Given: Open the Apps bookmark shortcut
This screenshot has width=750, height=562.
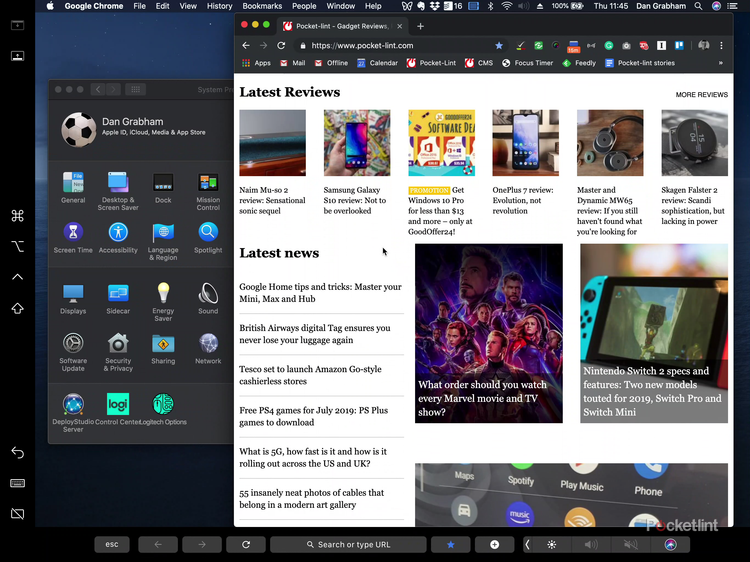Looking at the screenshot, I should click(256, 63).
